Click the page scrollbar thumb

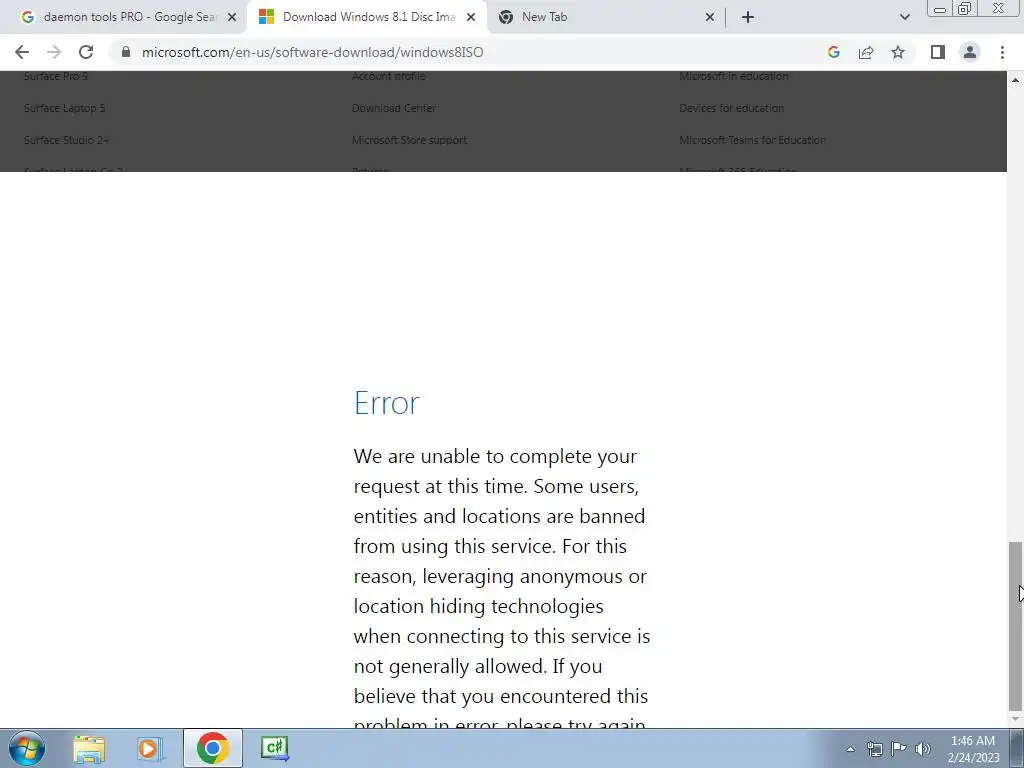(1015, 626)
